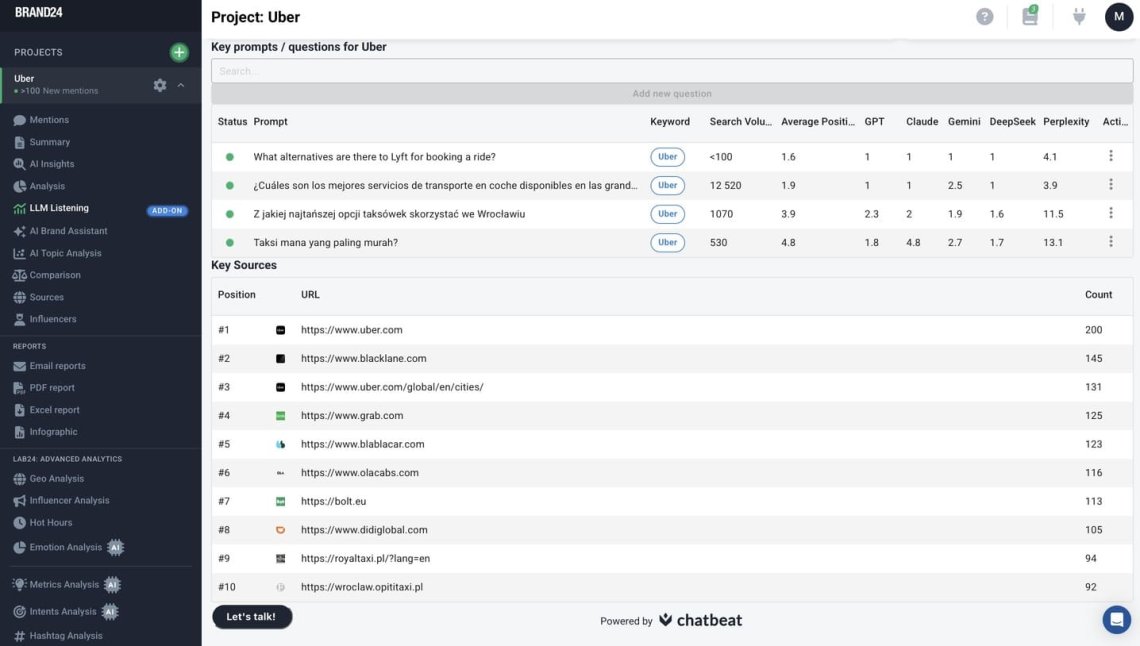The image size is (1140, 646).
Task: Open https://www.didiglobal.com source link
Action: [364, 530]
